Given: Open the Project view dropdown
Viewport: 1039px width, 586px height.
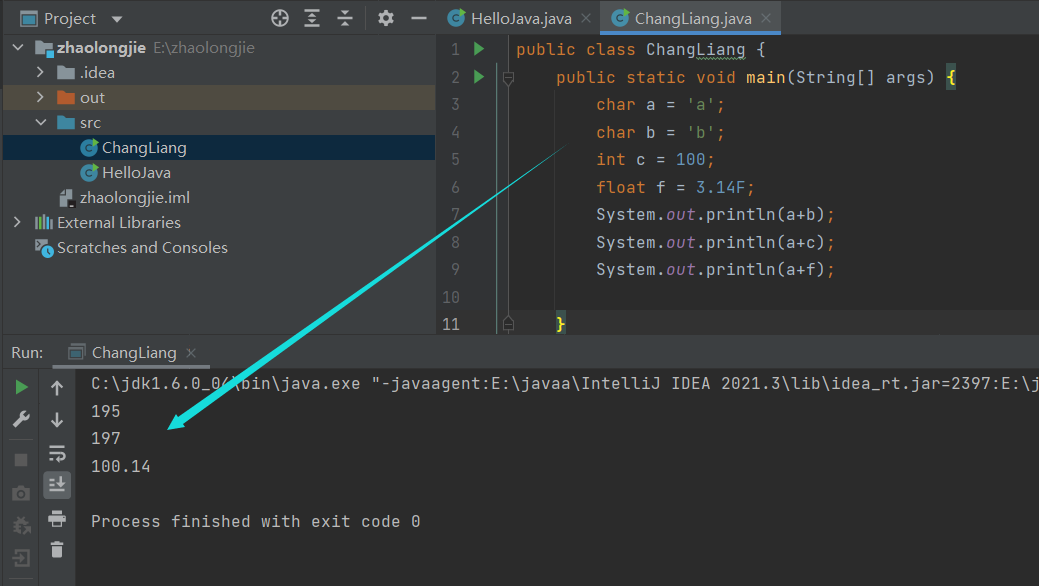Looking at the screenshot, I should tap(117, 19).
